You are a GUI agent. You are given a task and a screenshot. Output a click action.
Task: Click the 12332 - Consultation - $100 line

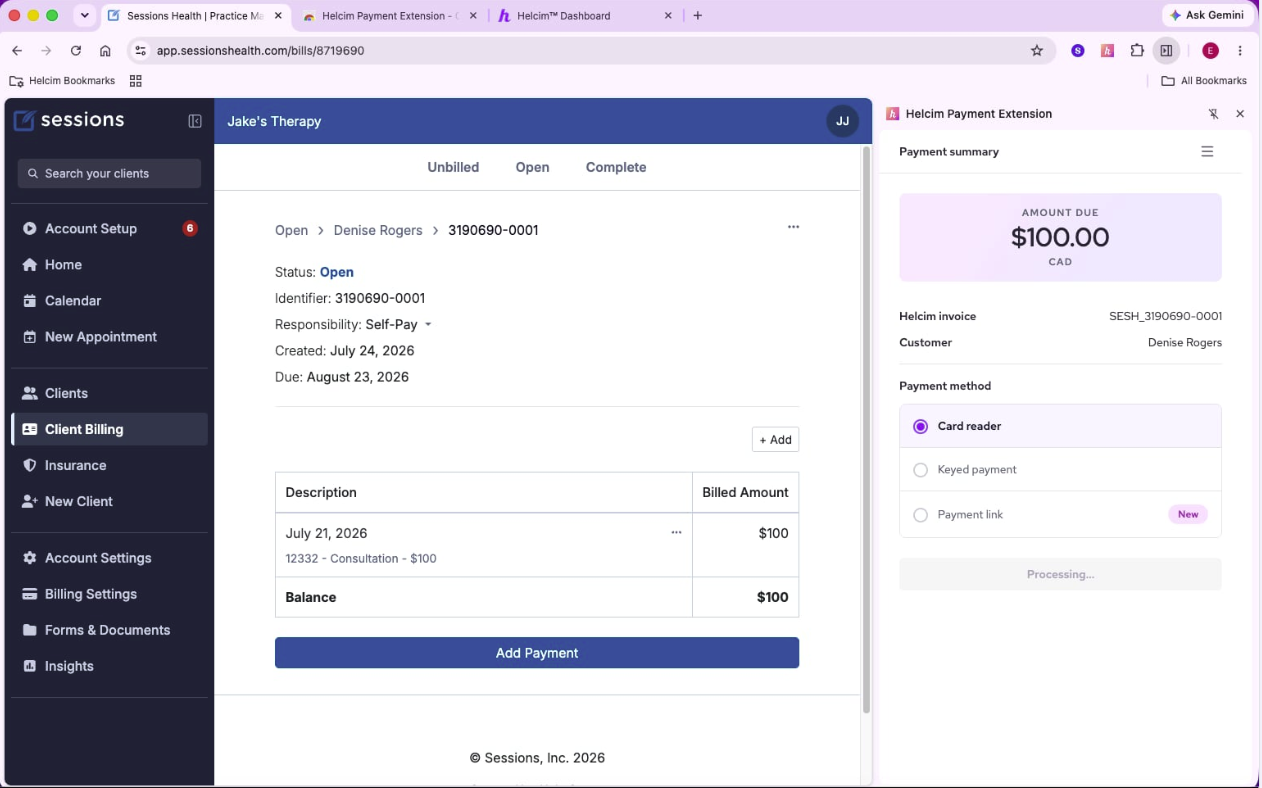361,559
